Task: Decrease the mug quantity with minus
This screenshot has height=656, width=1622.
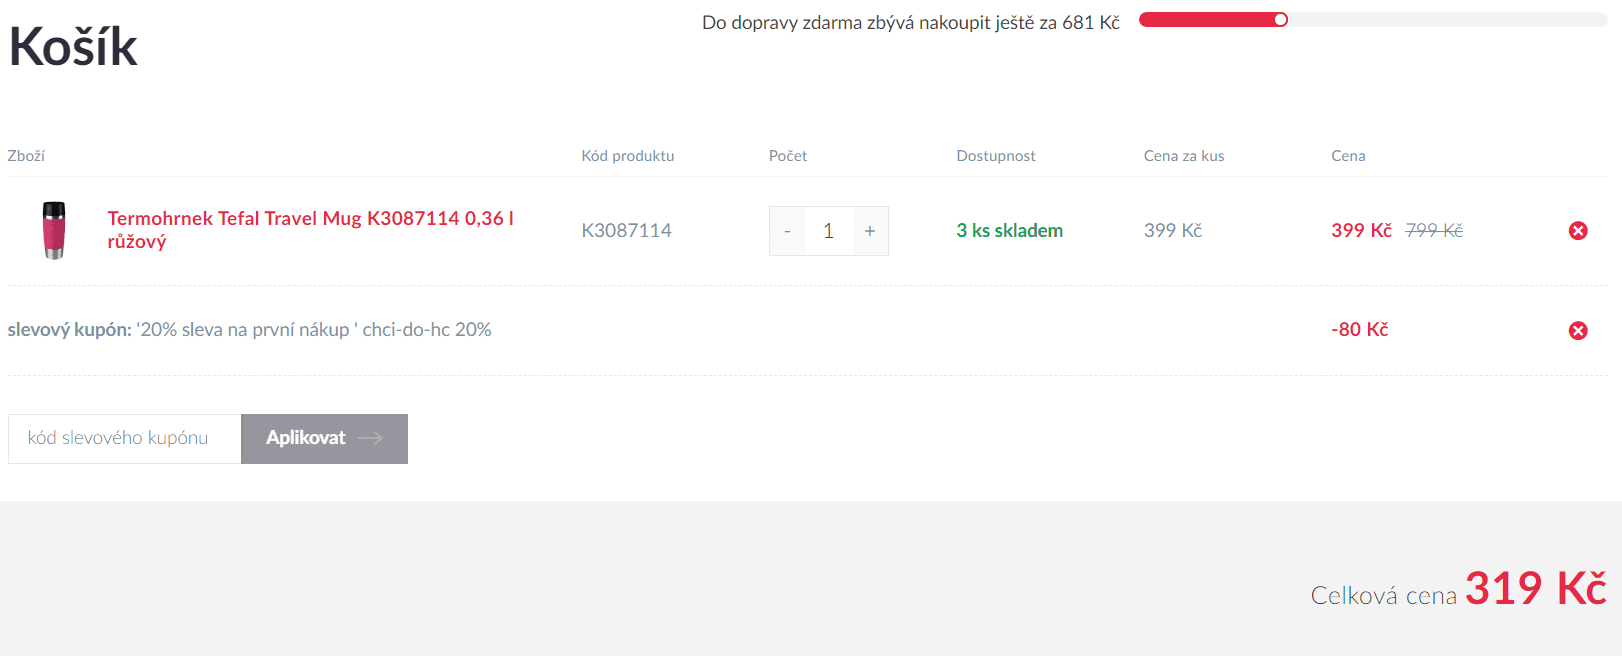Action: tap(787, 231)
